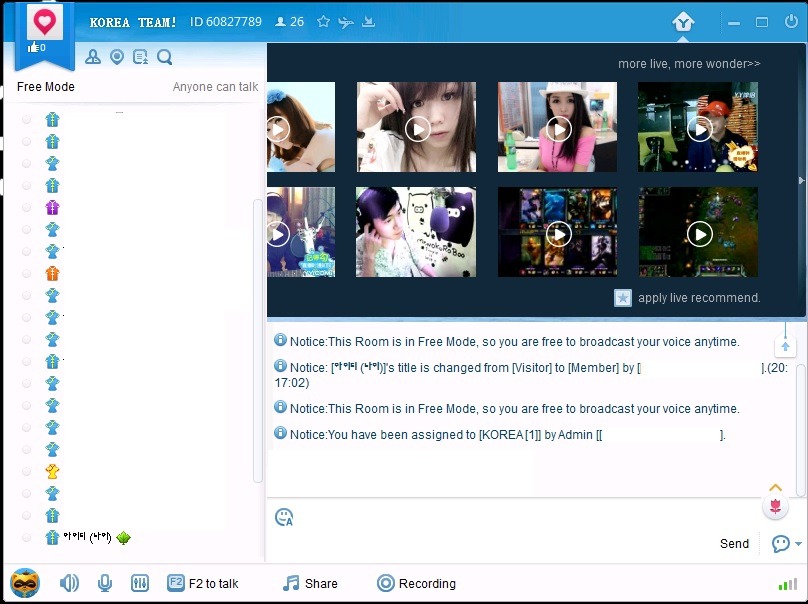Toggle the microphone on or off

click(x=105, y=583)
